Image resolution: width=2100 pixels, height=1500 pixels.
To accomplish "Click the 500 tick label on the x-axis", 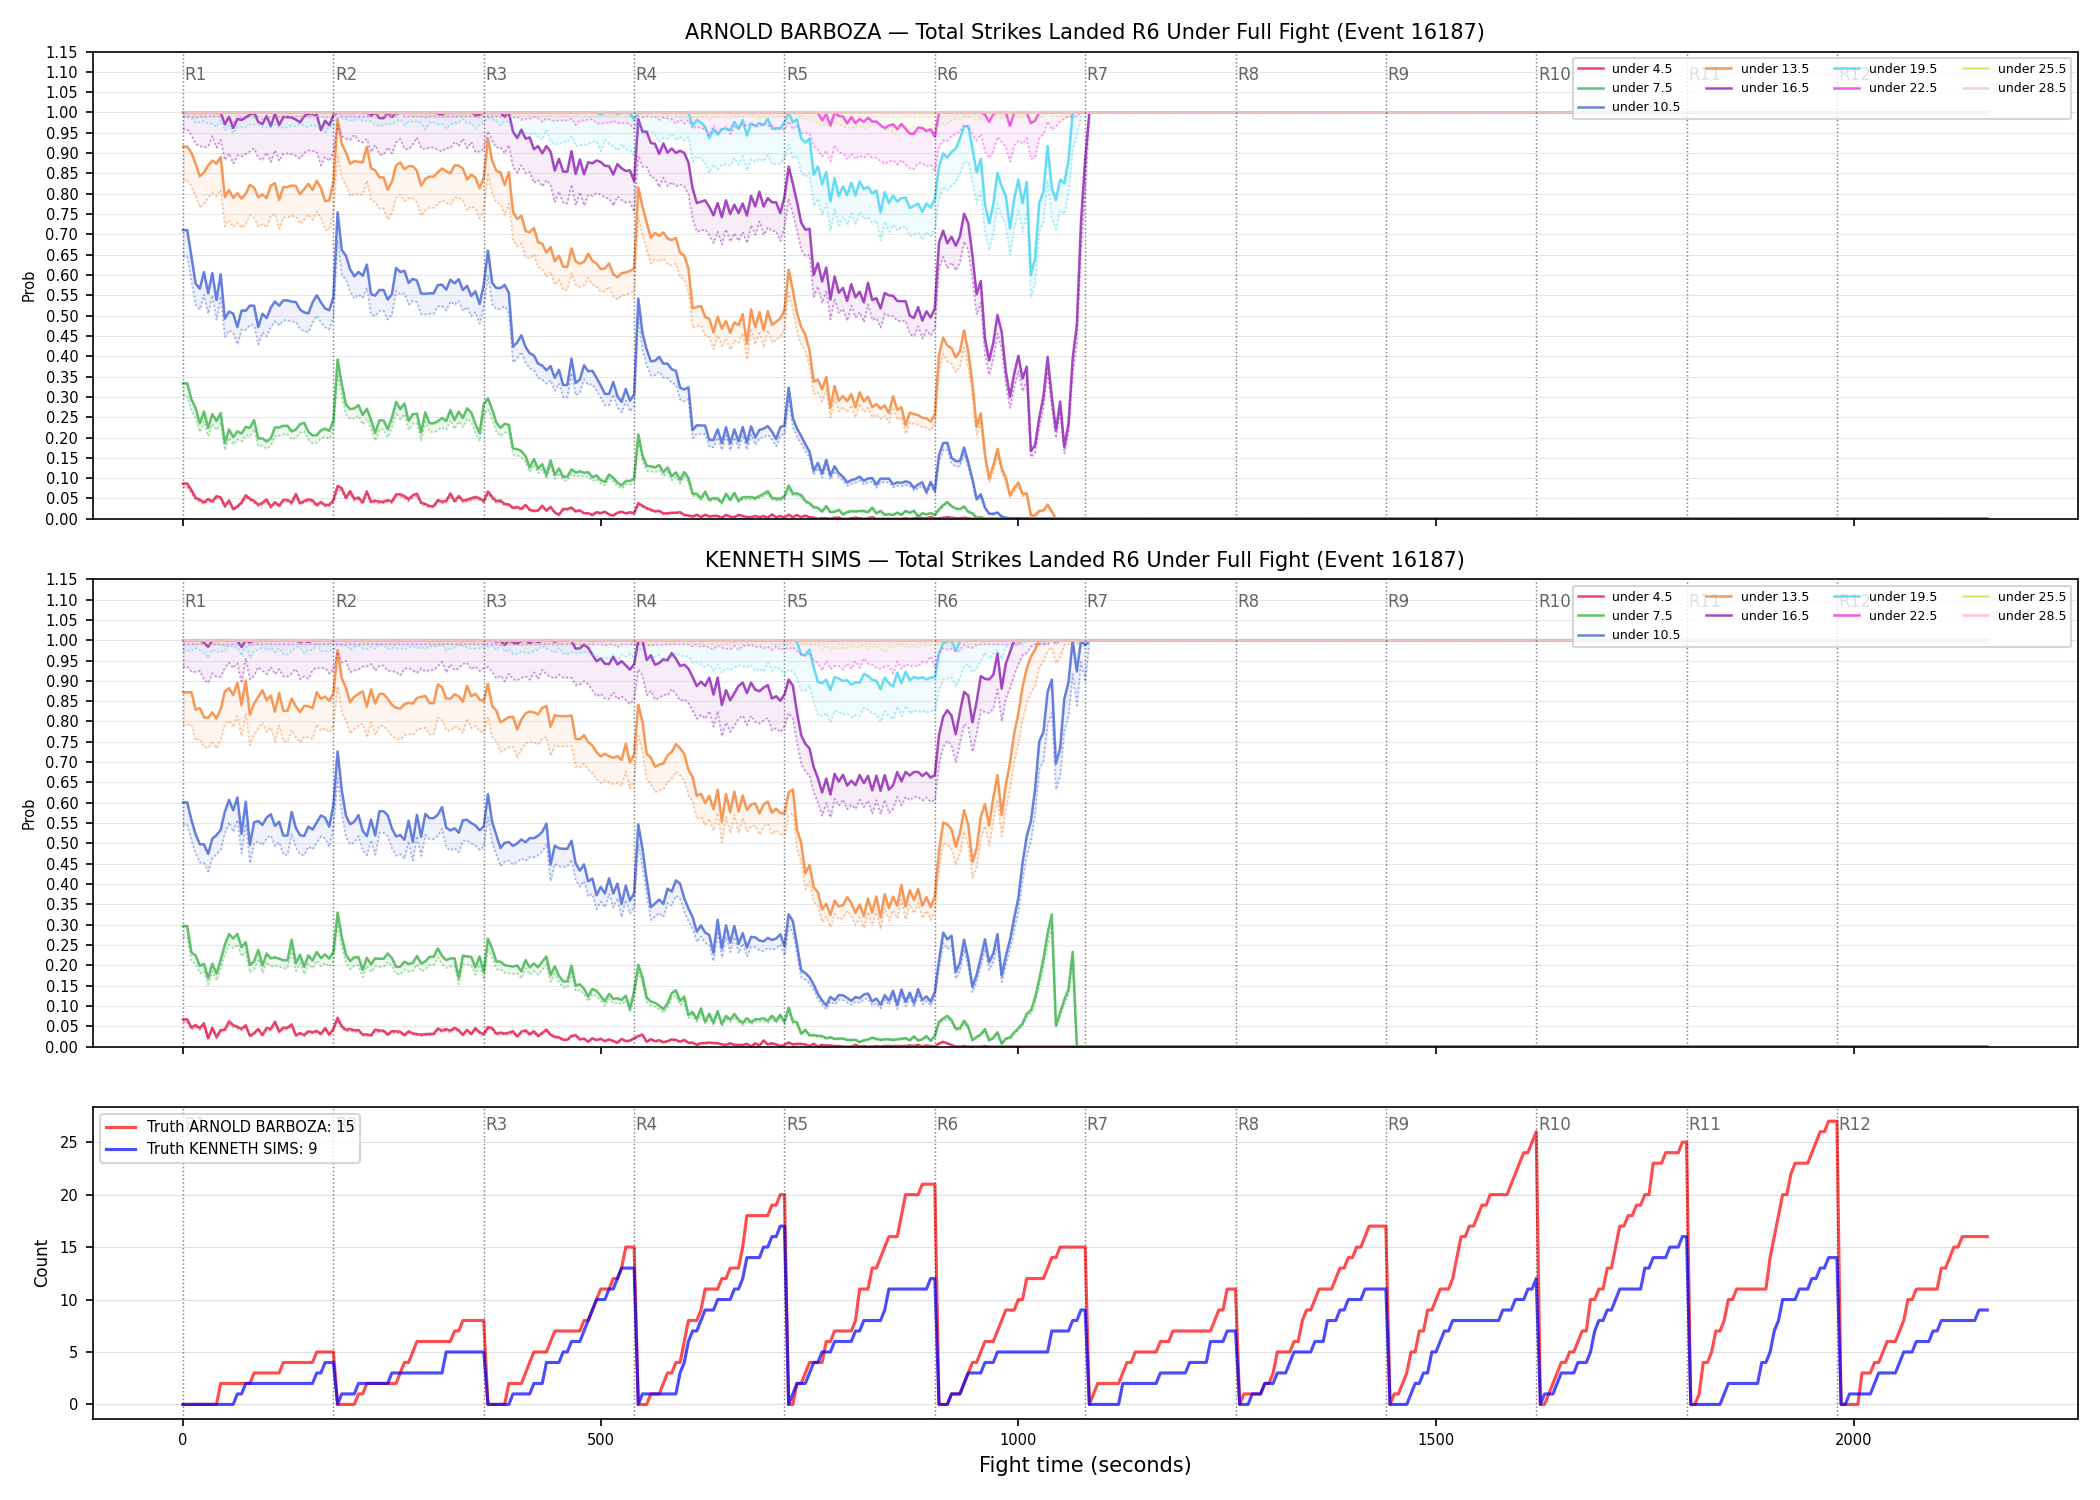I will coord(600,1440).
